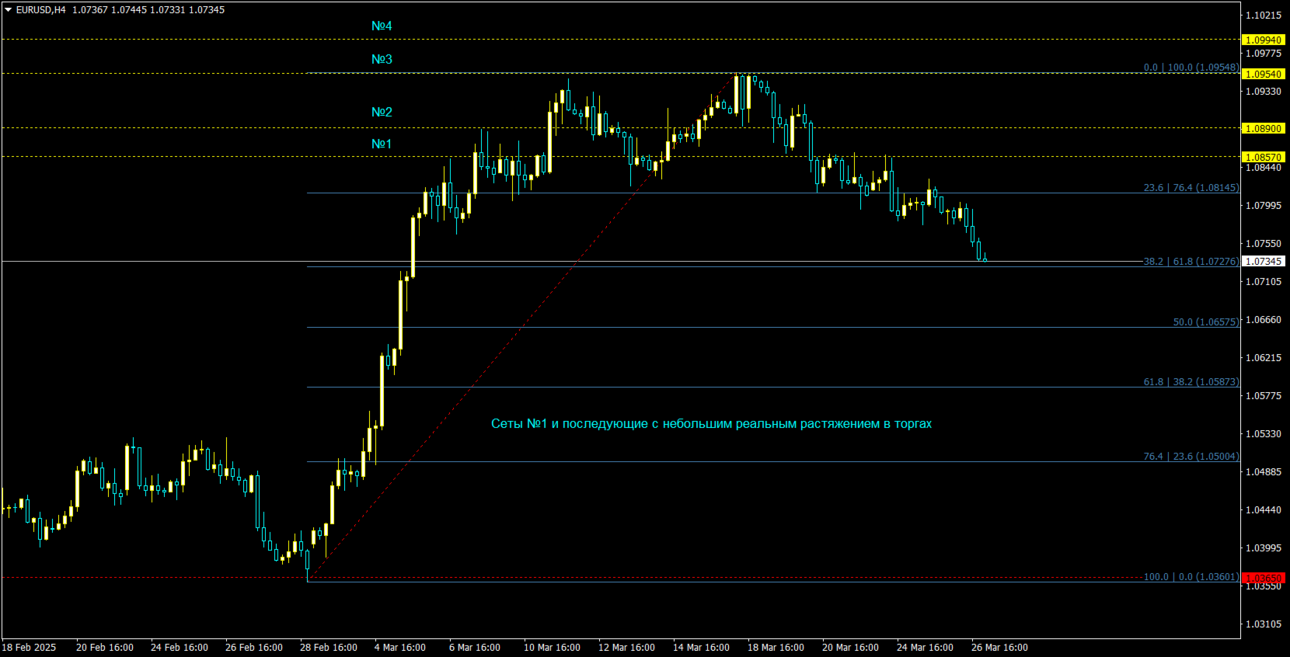Click the 24 Feb 16:00 time label
The height and width of the screenshot is (657, 1290).
click(180, 648)
